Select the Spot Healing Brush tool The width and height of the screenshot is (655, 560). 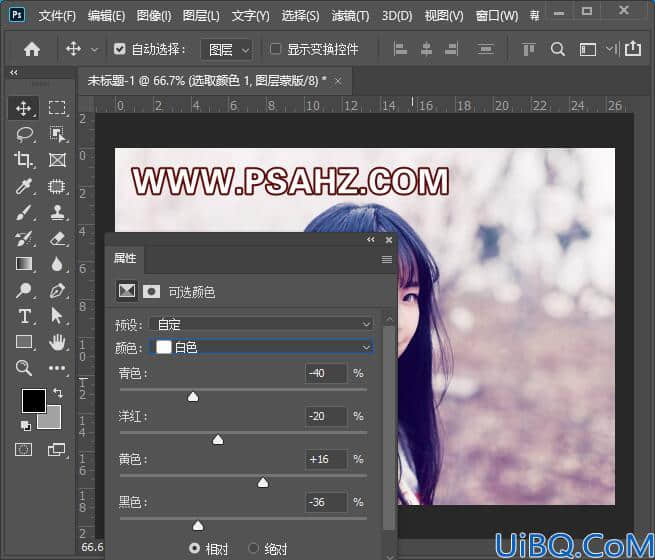pos(57,186)
